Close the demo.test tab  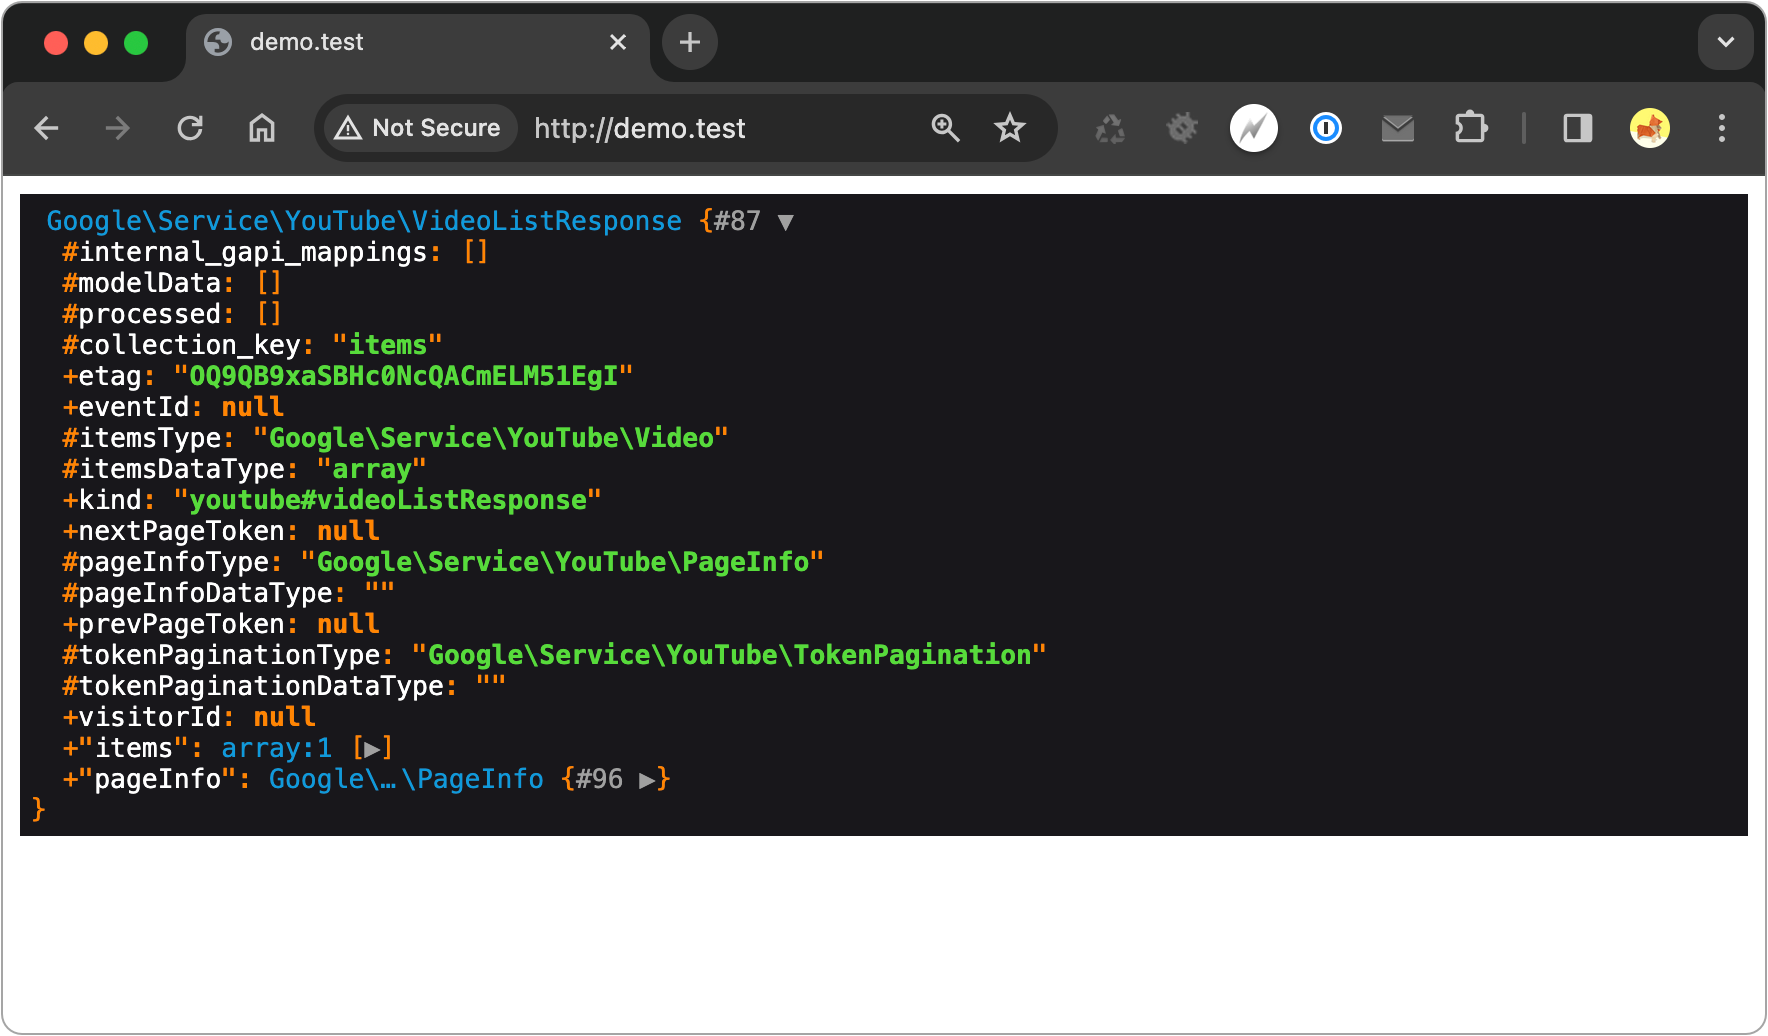click(x=618, y=42)
